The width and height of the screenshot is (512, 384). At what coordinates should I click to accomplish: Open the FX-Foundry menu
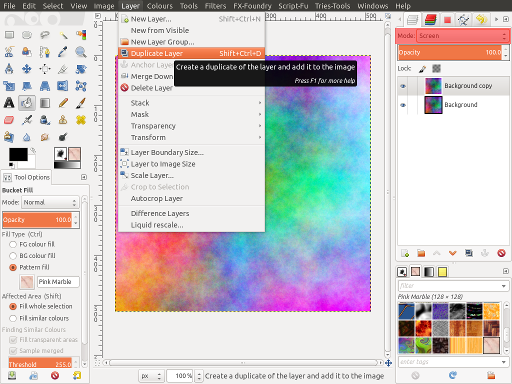(252, 6)
